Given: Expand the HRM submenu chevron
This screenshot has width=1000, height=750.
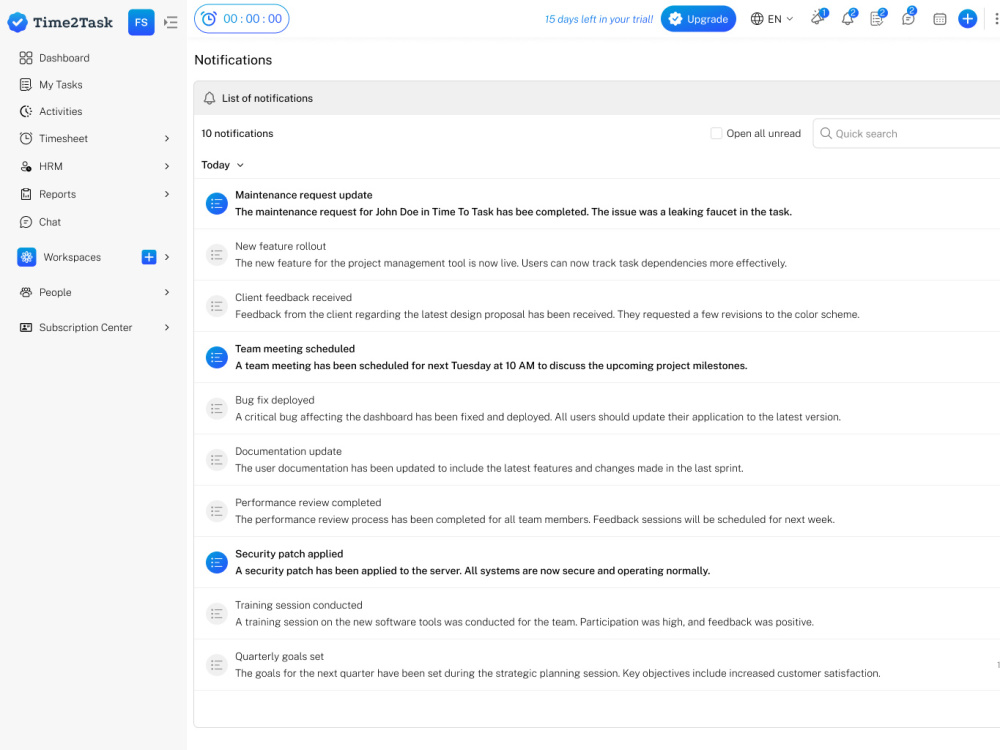Looking at the screenshot, I should click(167, 166).
